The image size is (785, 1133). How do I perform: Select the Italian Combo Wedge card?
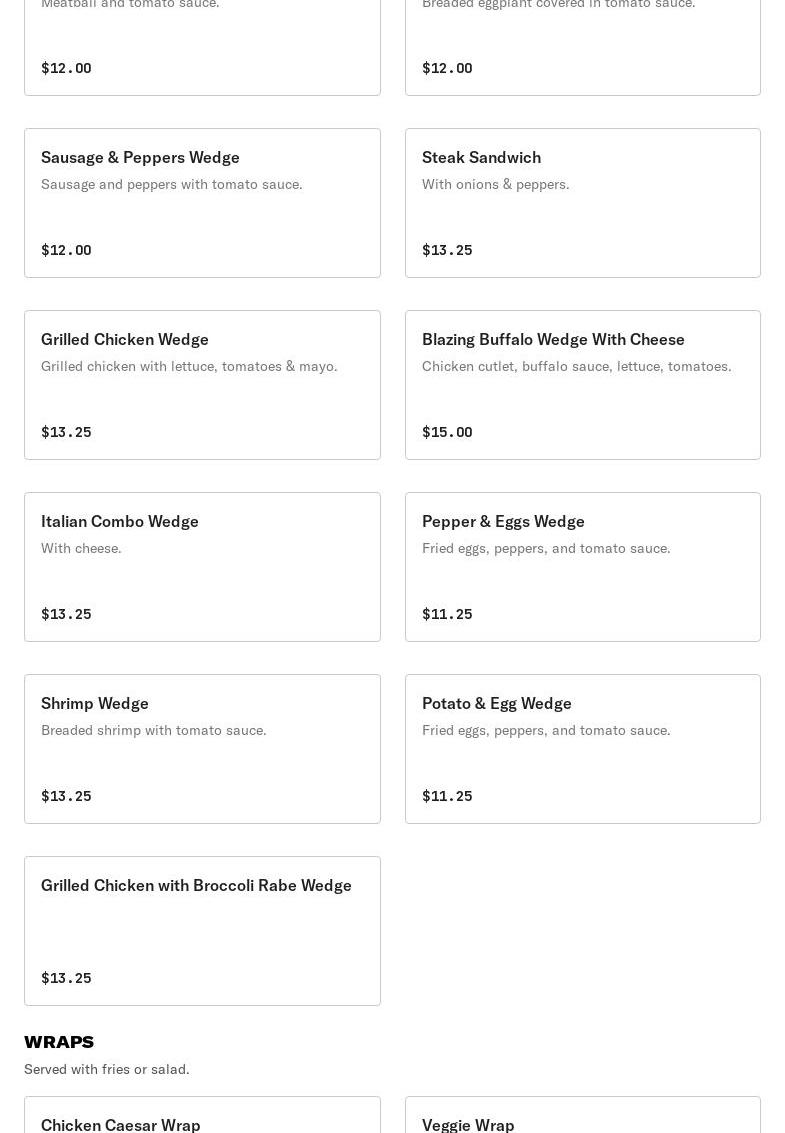click(202, 567)
